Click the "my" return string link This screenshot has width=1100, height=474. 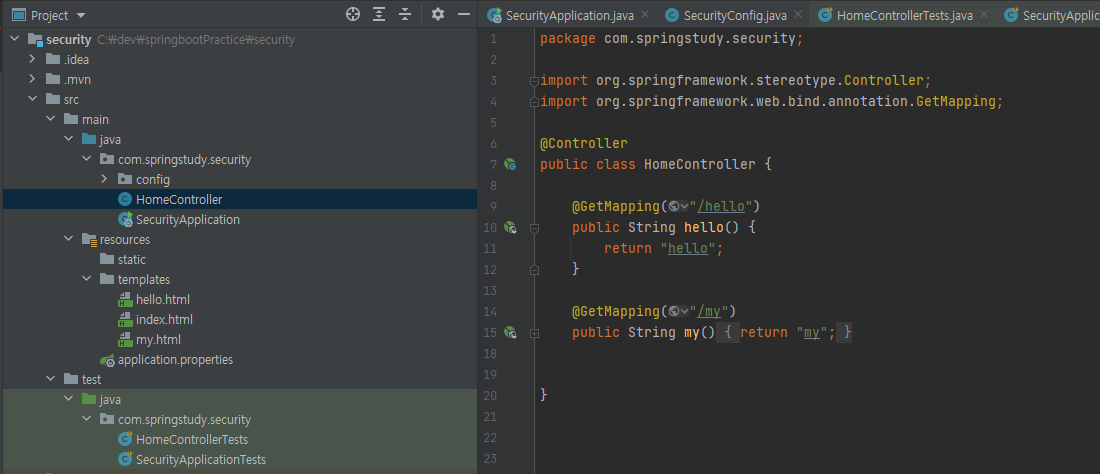(812, 332)
